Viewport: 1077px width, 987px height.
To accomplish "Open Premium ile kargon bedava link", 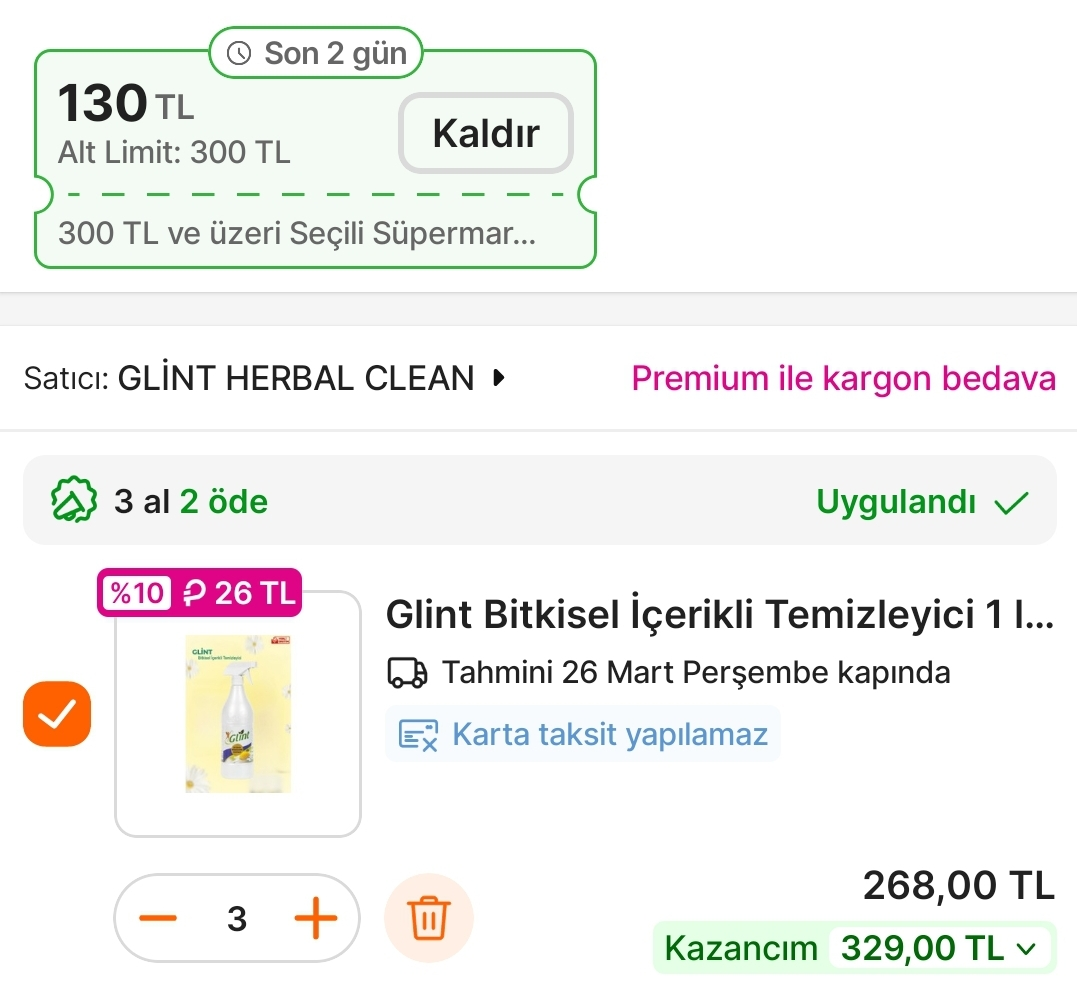I will (843, 378).
